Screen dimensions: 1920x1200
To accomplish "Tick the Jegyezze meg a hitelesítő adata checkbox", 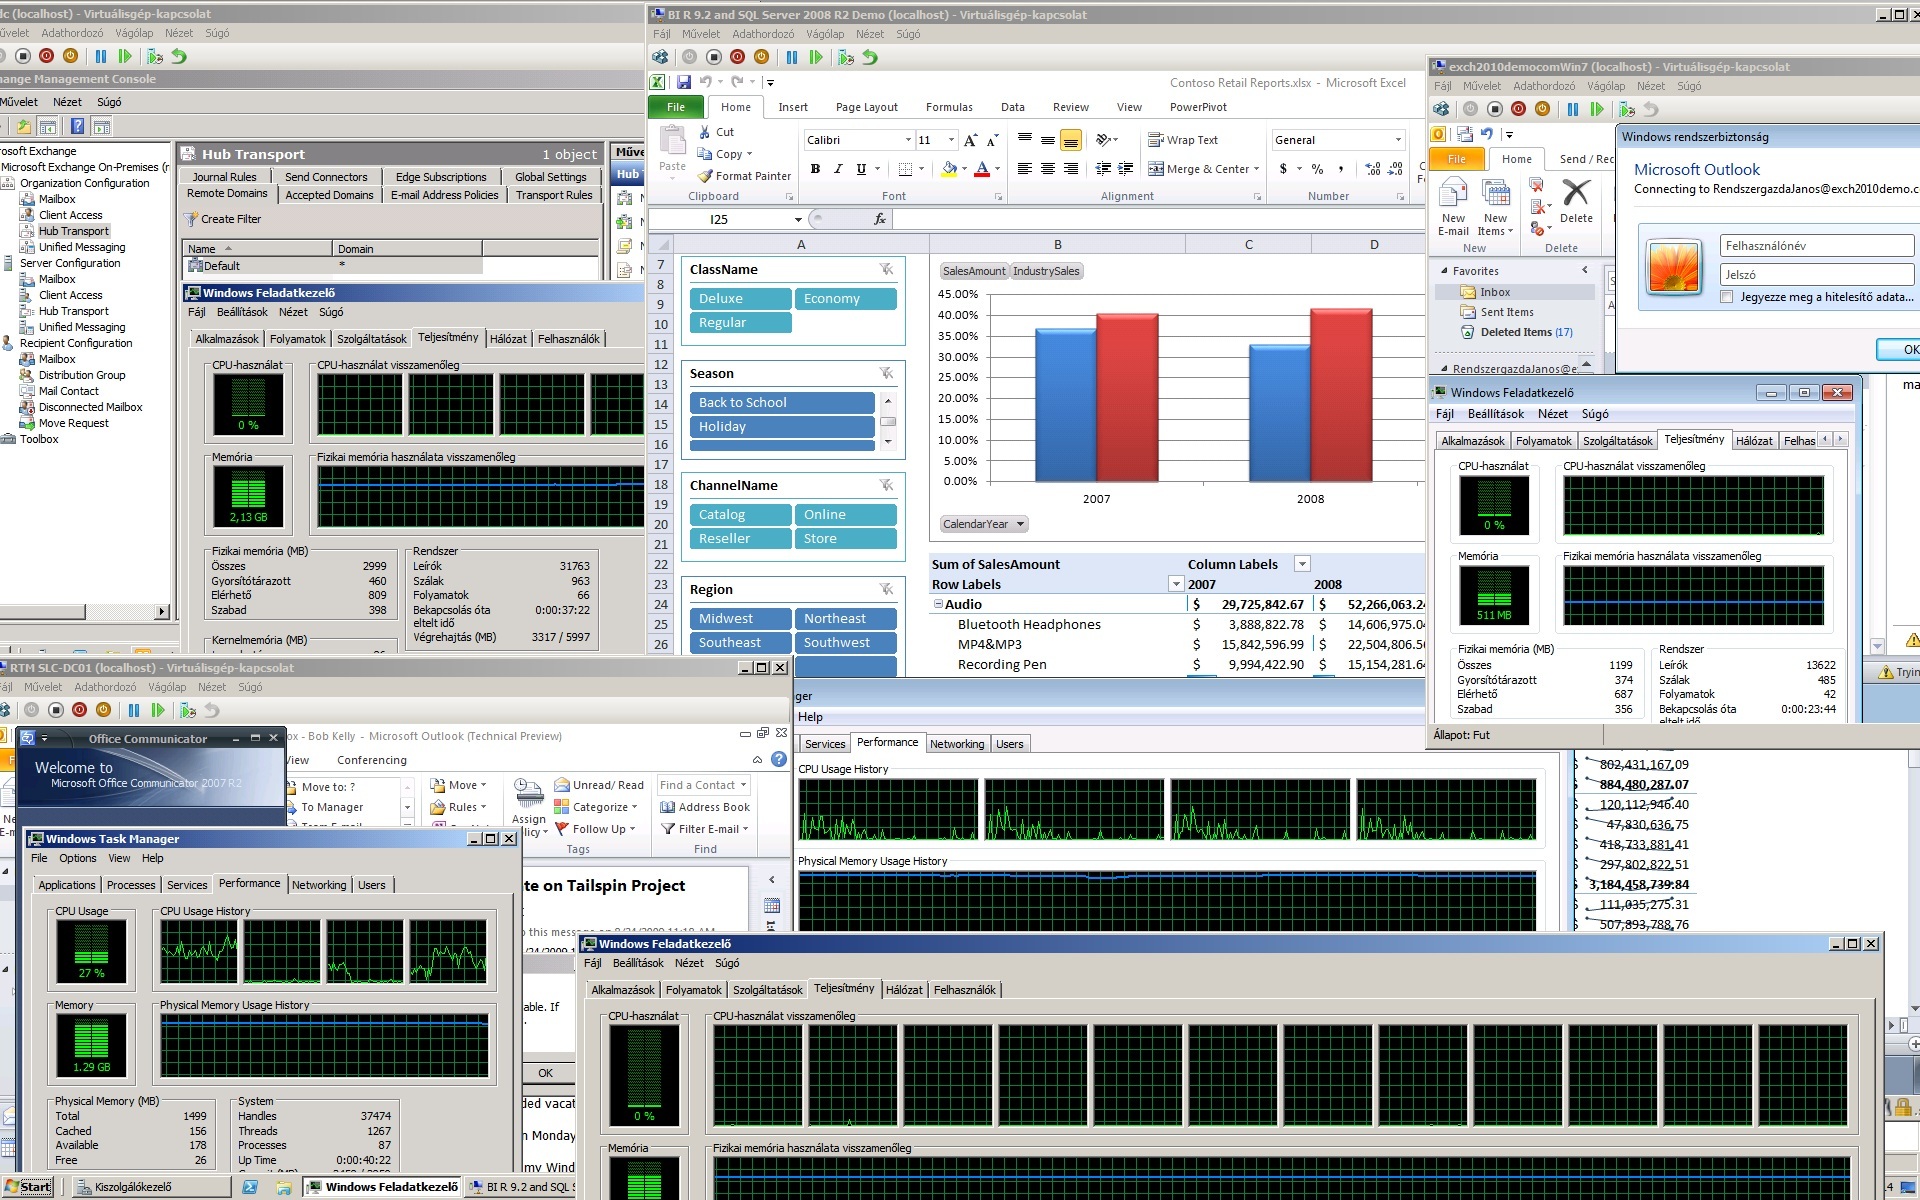I will point(1726,297).
